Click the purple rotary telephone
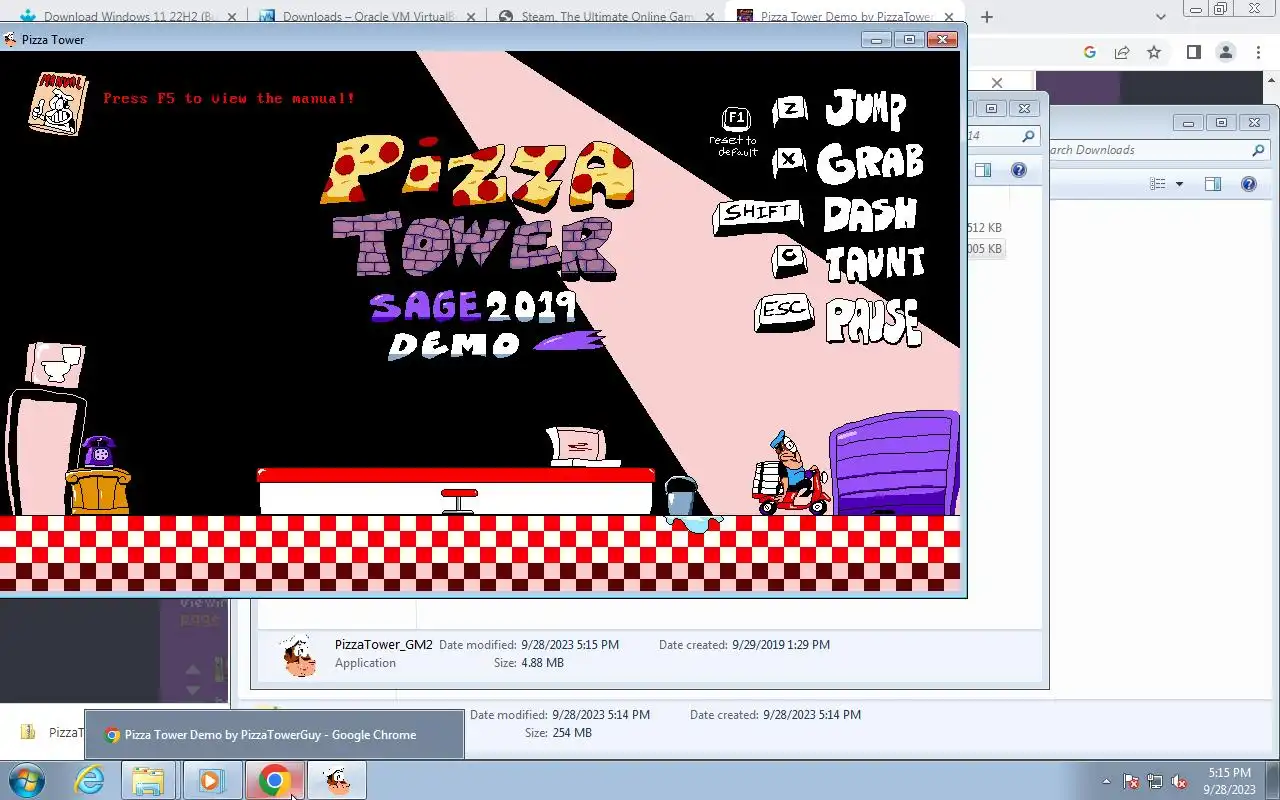Screen dimensions: 1280x800 98,452
